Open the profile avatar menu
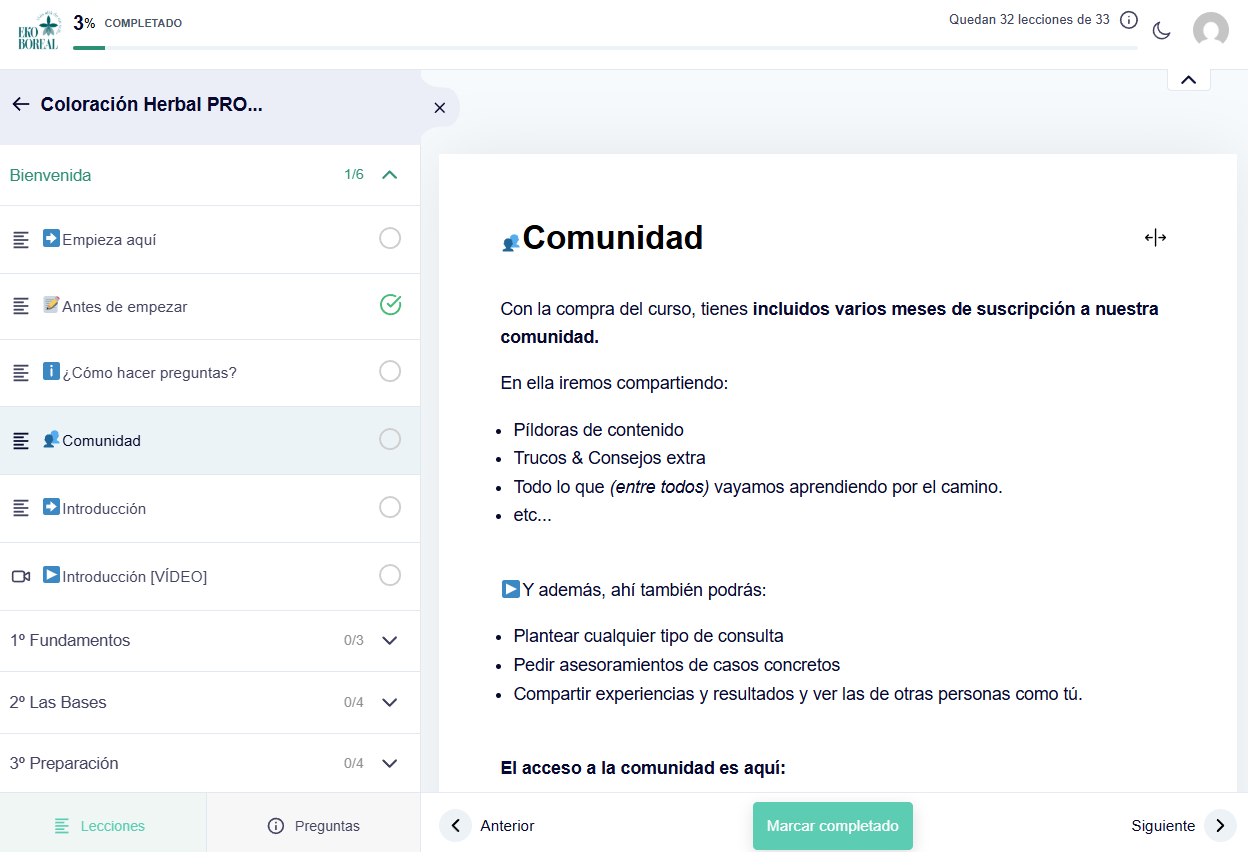Viewport: 1248px width, 852px height. point(1211,30)
